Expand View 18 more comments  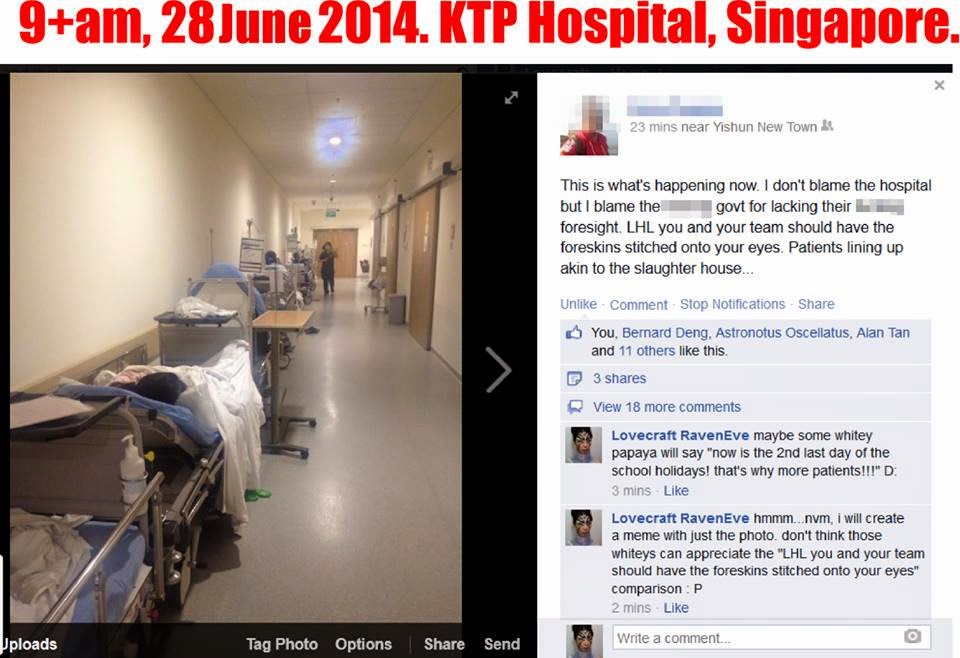tap(667, 406)
